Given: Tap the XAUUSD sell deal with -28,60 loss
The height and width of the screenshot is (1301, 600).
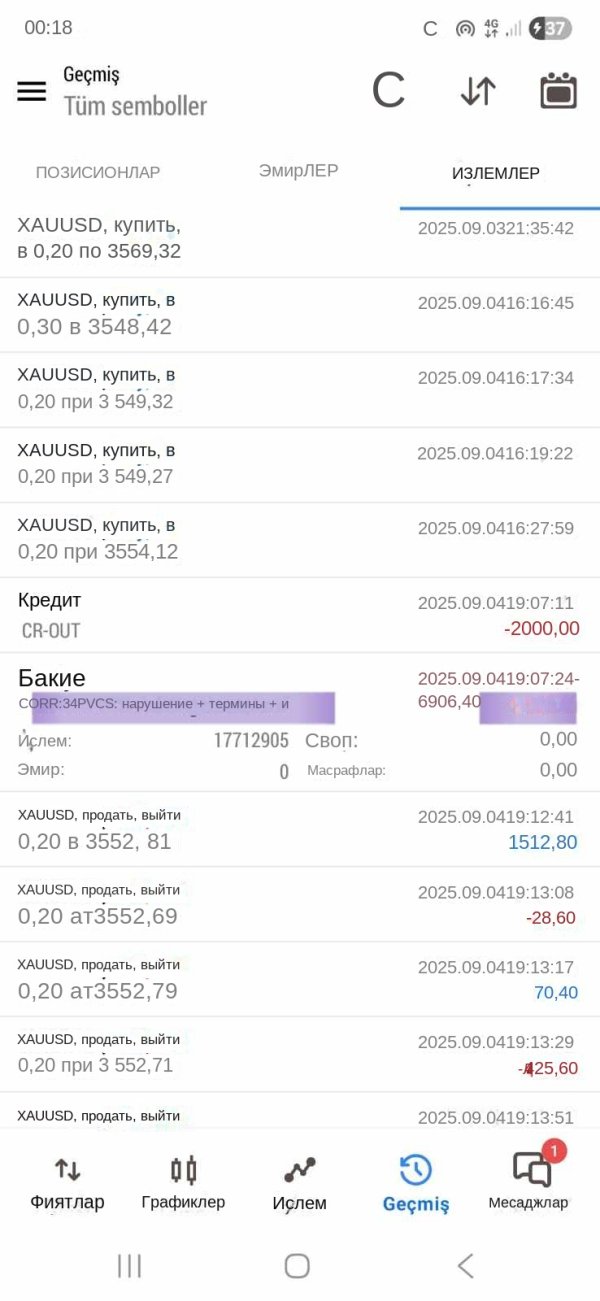Looking at the screenshot, I should point(300,904).
